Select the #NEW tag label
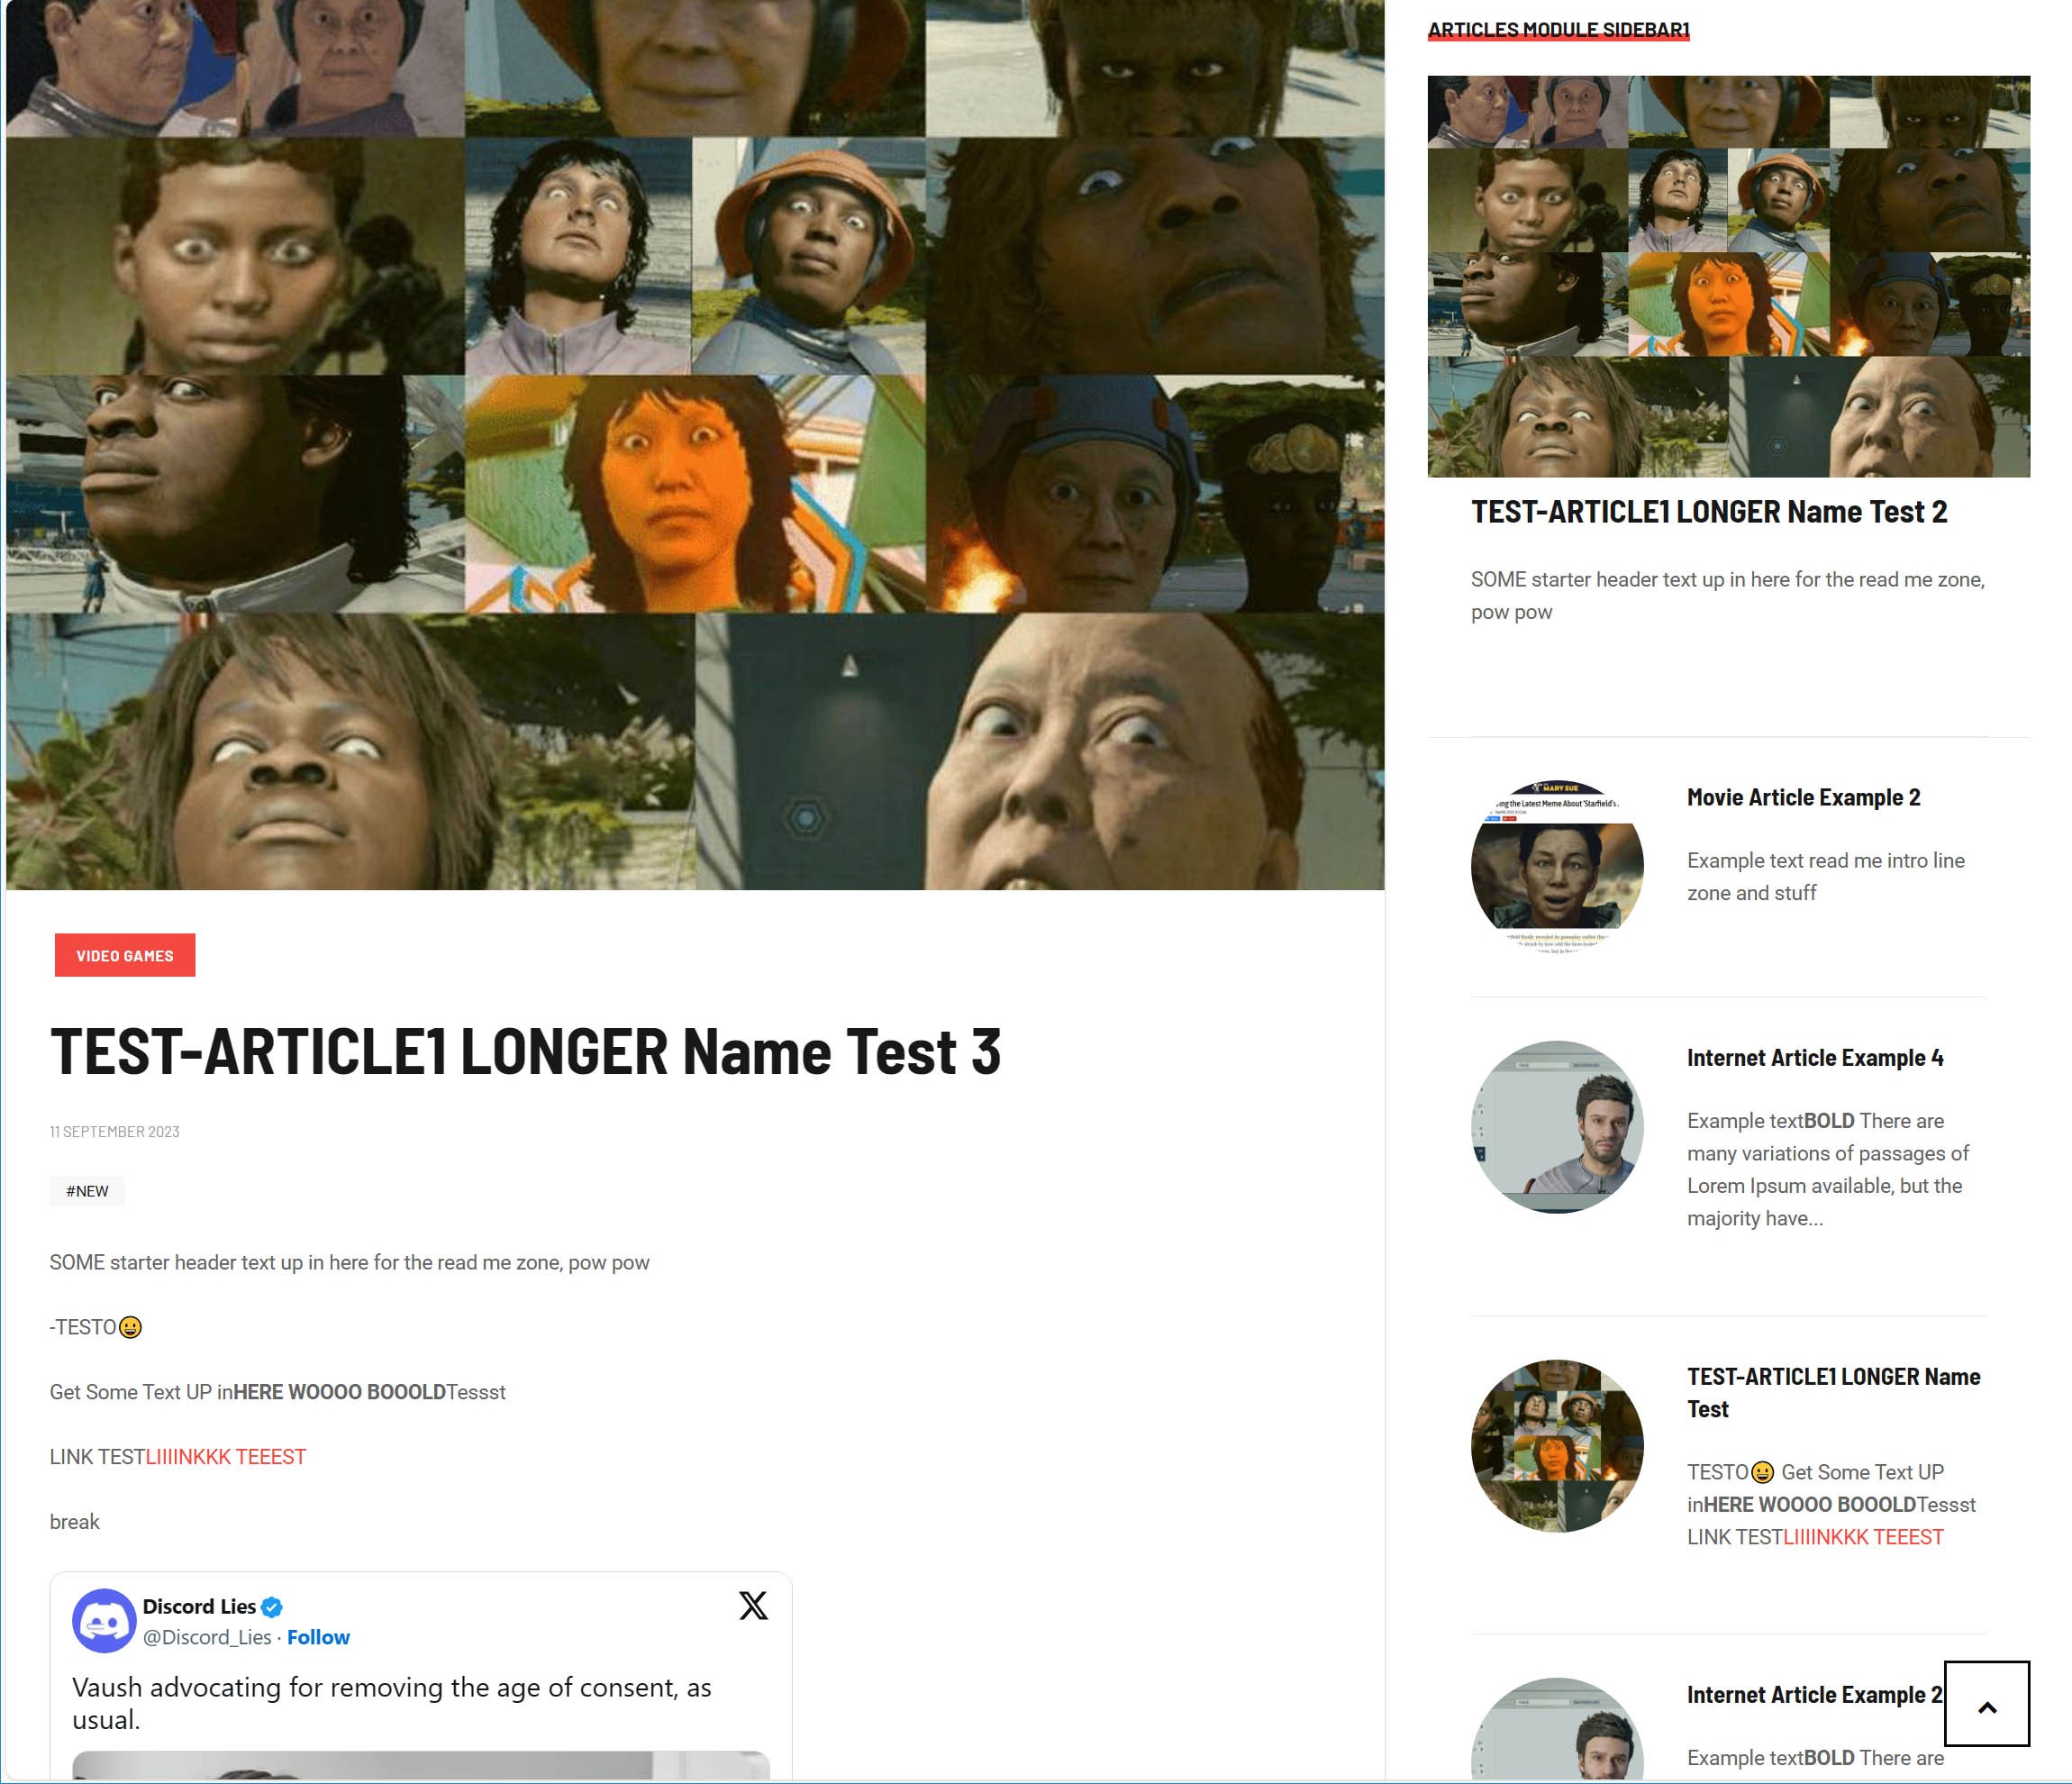2072x1784 pixels. (x=87, y=1191)
